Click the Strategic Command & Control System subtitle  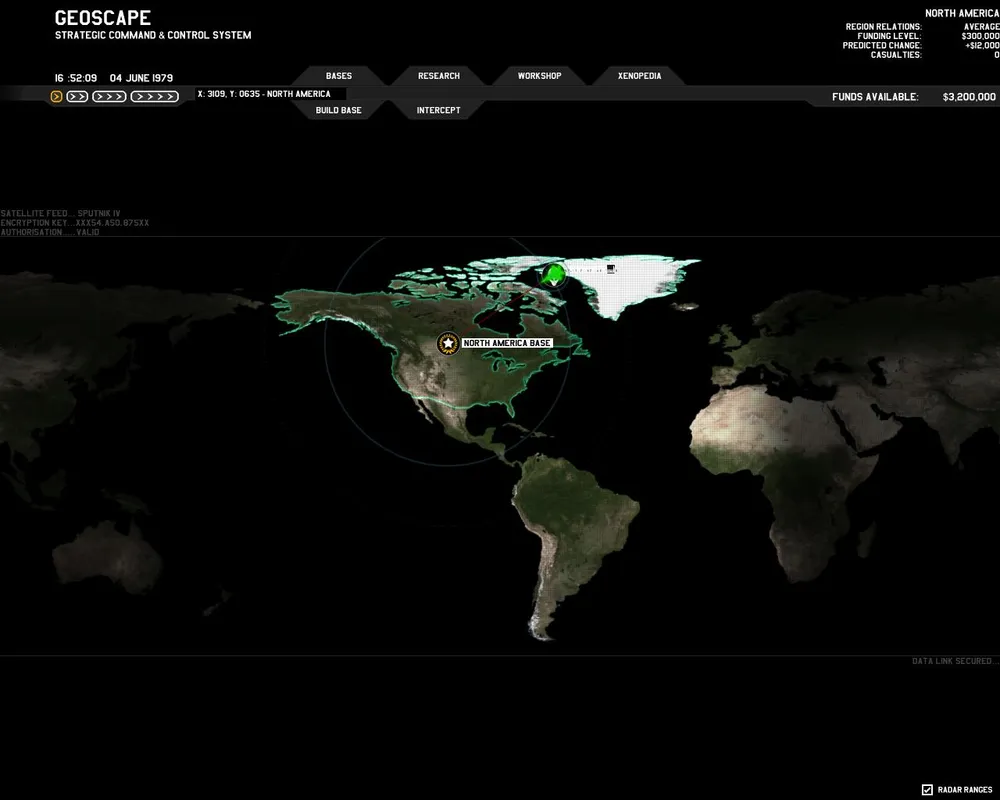click(x=153, y=35)
